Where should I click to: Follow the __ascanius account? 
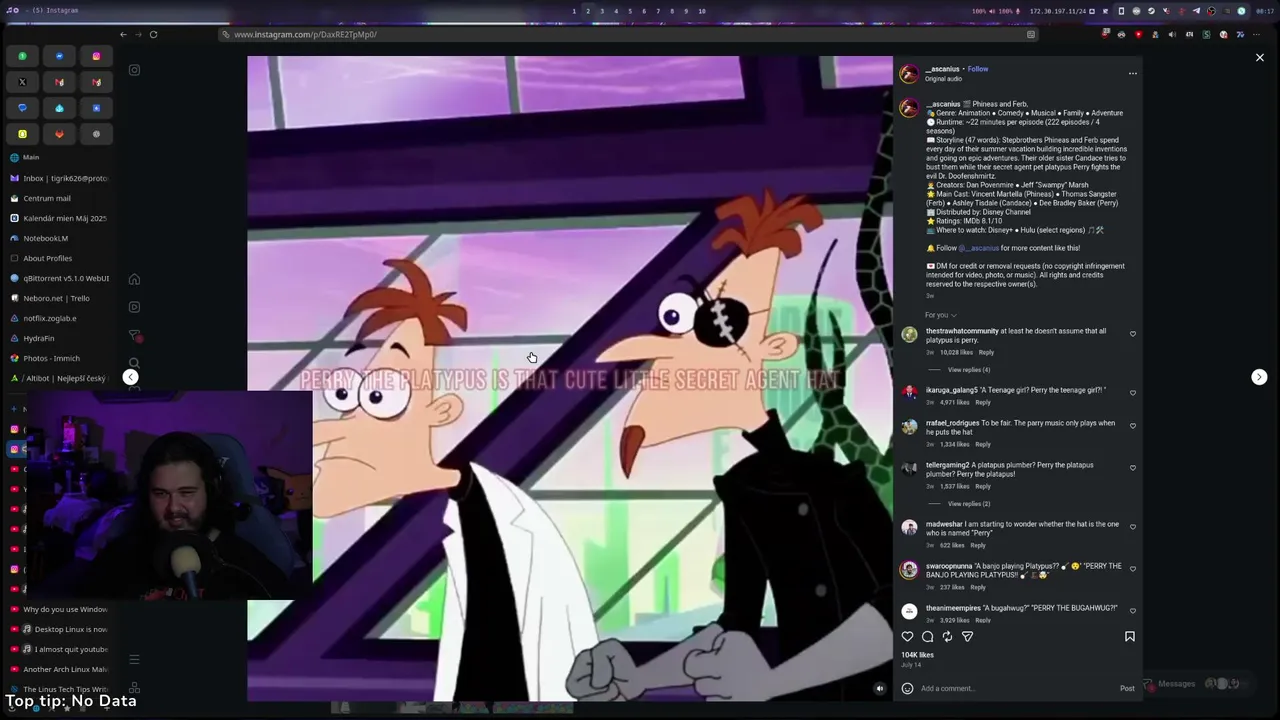tap(978, 69)
